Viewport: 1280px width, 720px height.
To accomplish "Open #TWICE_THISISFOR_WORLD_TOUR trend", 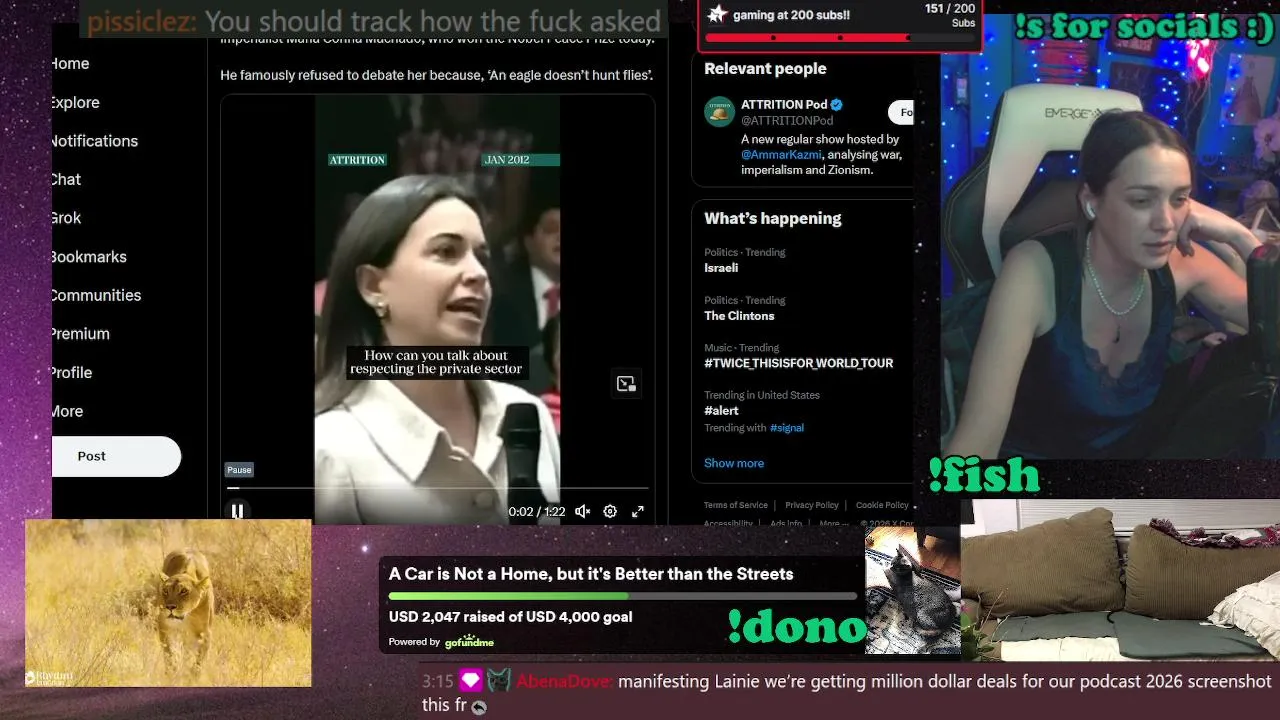I will [799, 363].
